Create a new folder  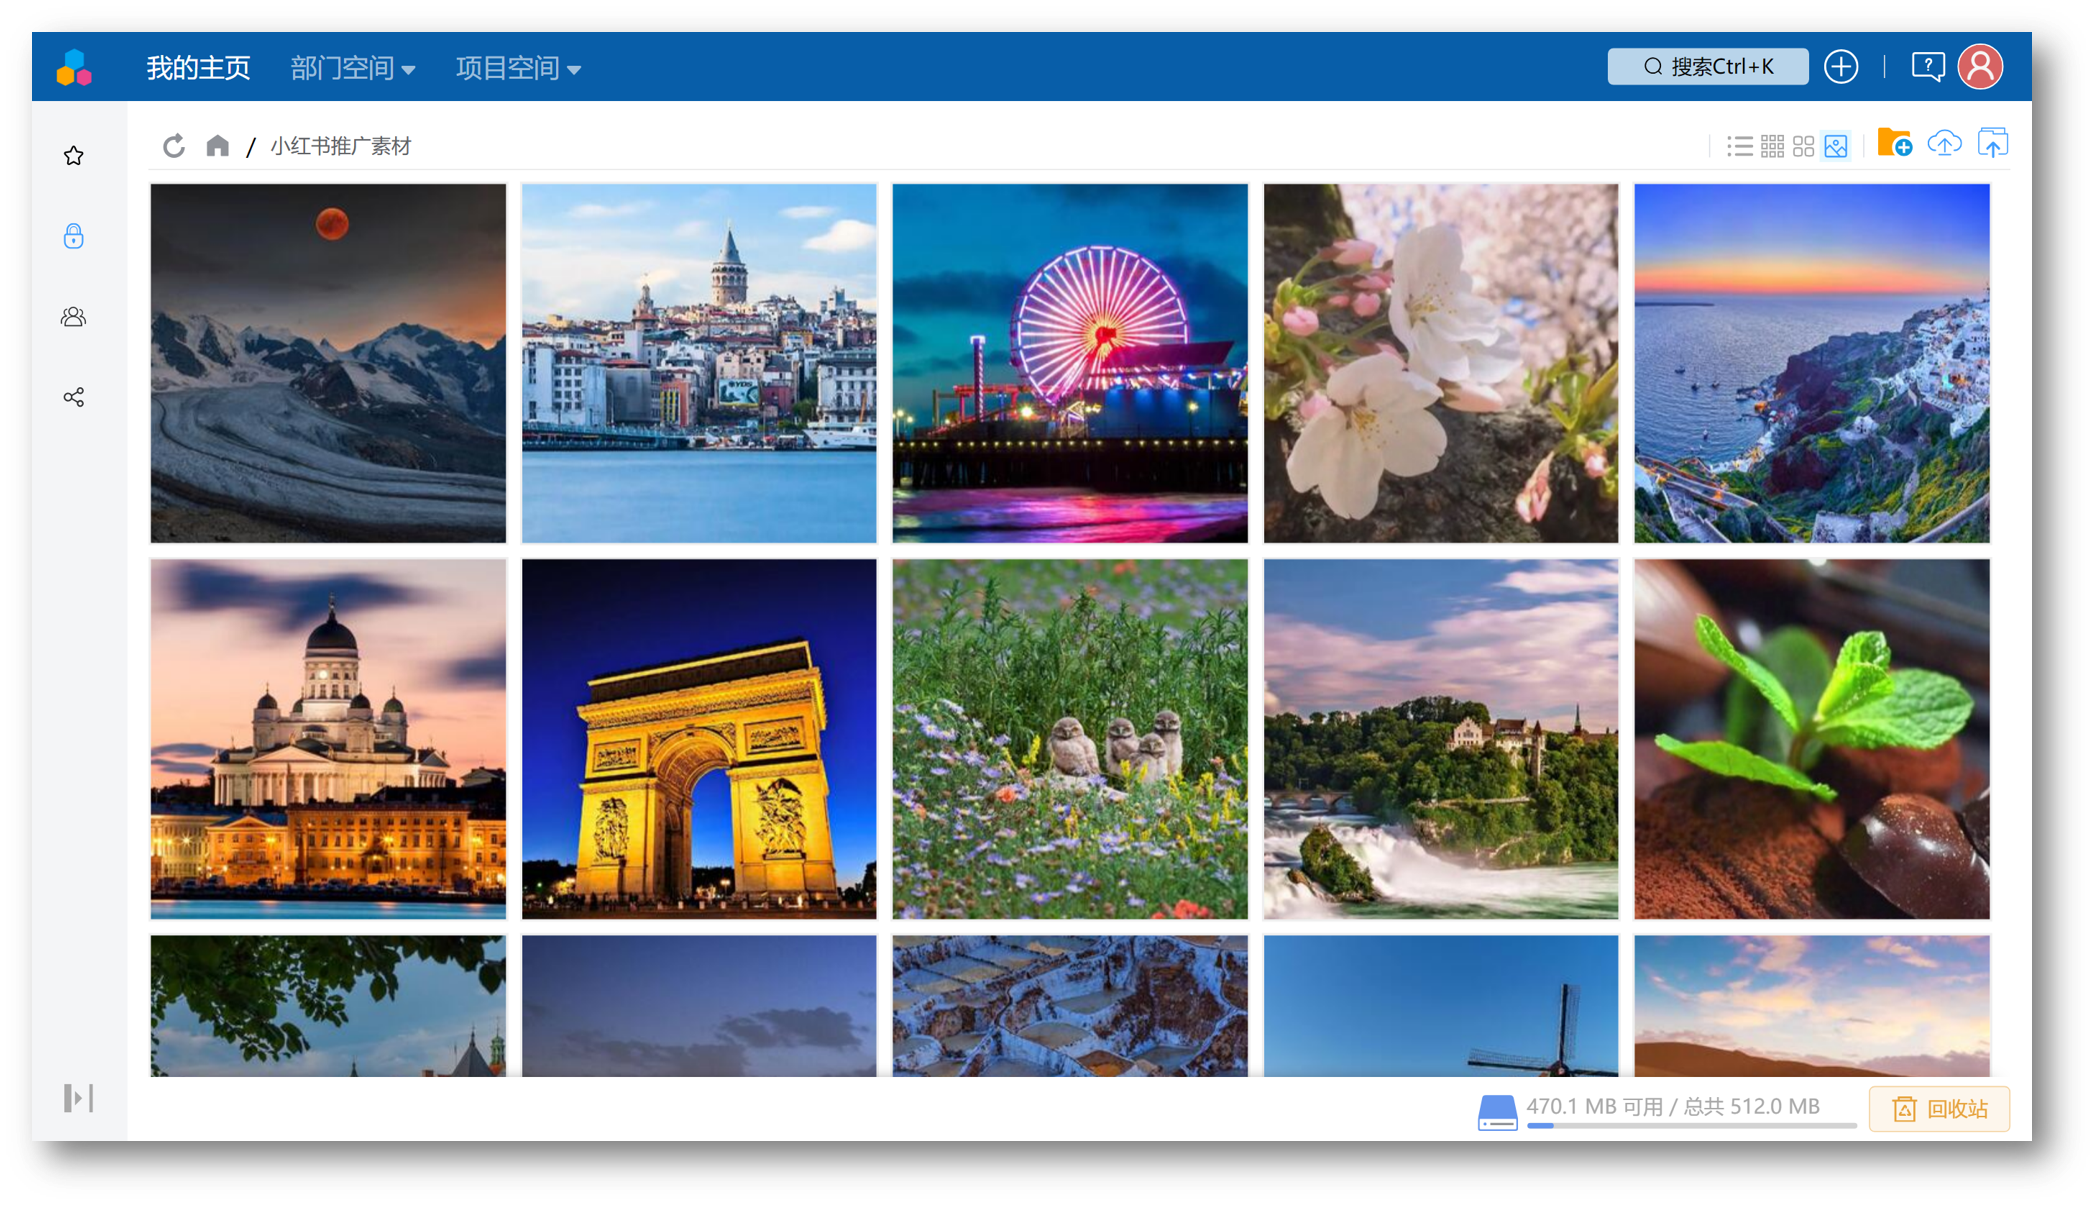pyautogui.click(x=1894, y=143)
